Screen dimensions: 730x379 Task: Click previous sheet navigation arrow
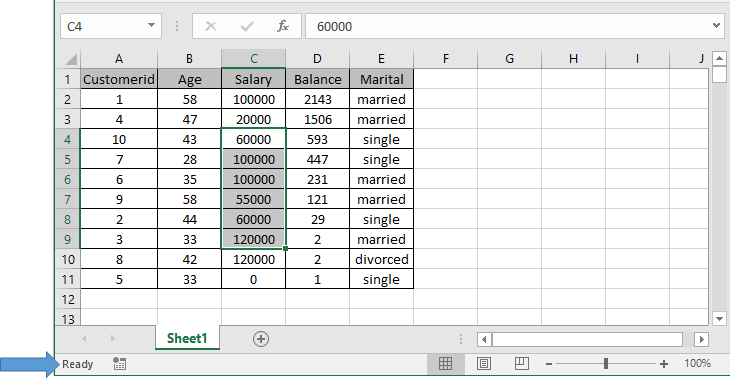click(84, 338)
